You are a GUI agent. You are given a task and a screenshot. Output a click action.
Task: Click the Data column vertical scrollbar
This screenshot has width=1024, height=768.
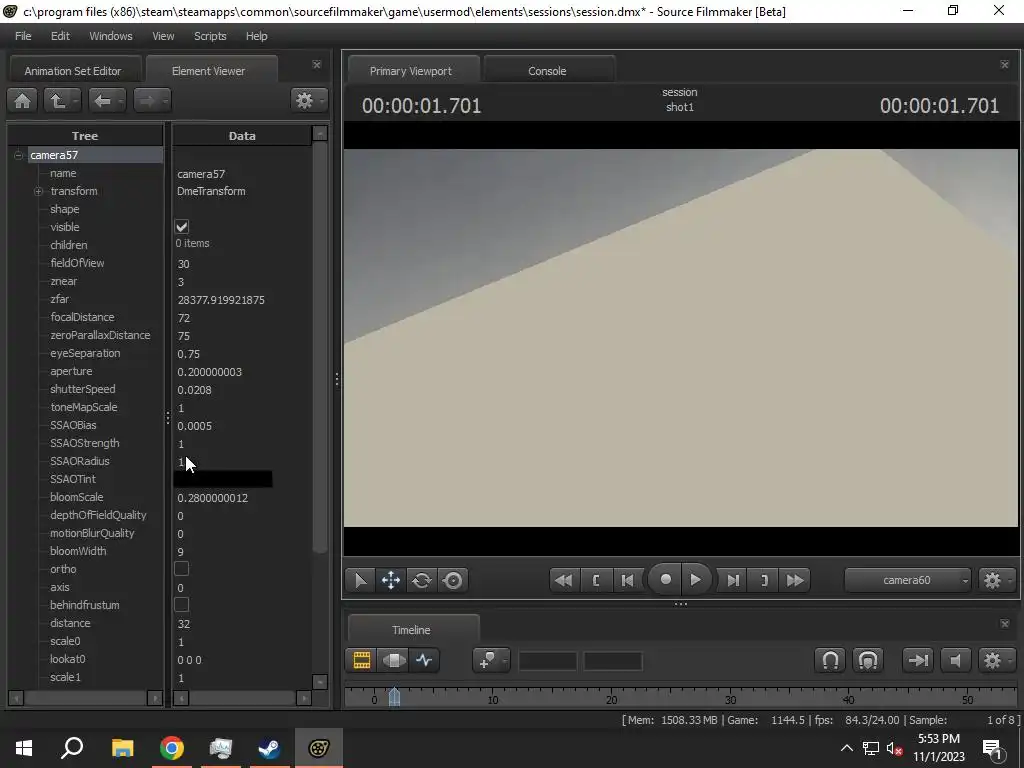[319, 349]
